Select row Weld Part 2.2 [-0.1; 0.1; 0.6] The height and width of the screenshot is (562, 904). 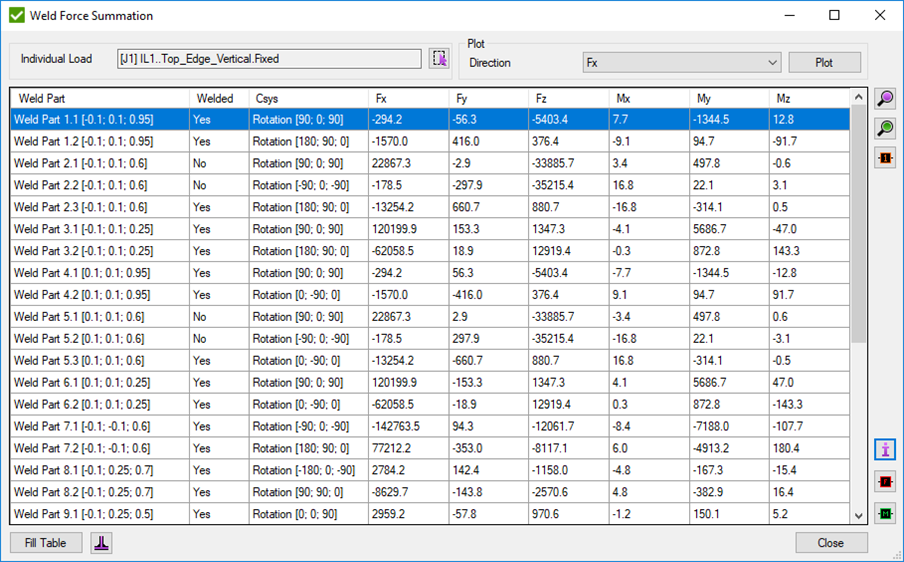point(430,185)
